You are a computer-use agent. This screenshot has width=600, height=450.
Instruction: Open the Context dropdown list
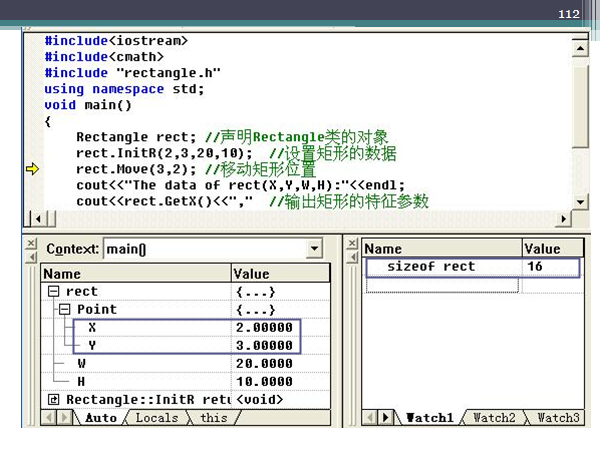(315, 248)
